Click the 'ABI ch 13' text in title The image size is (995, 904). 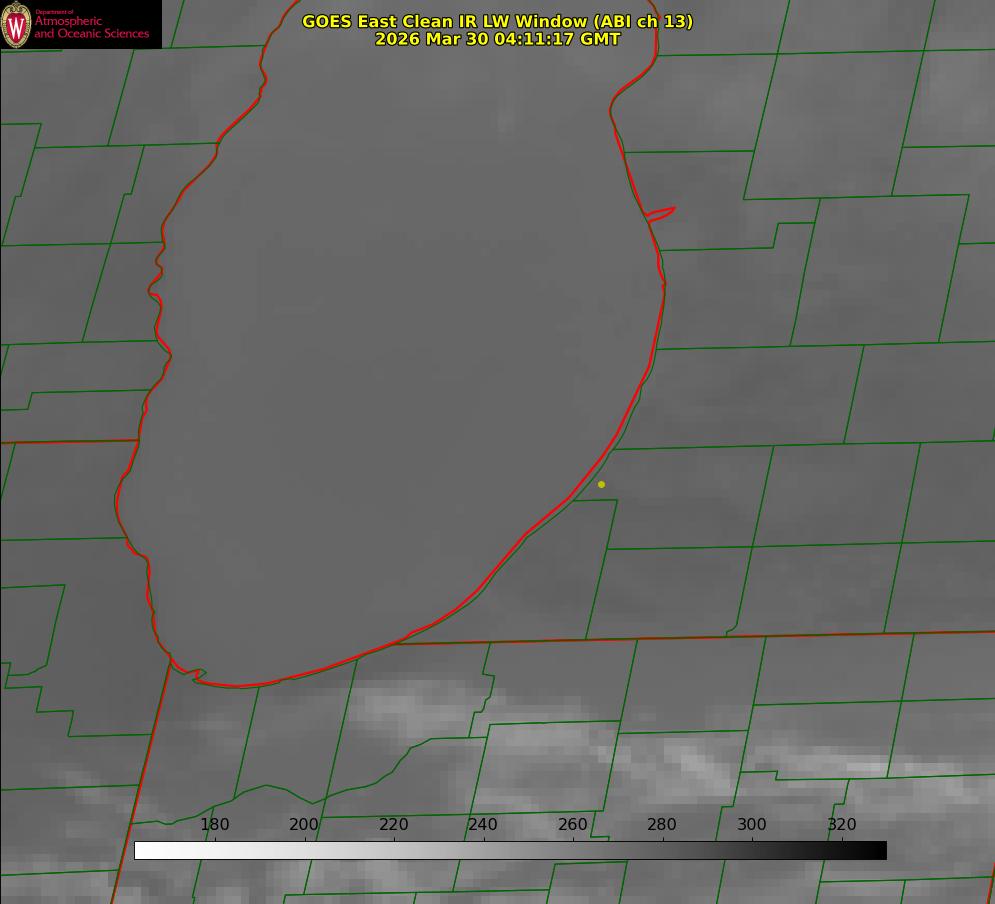point(645,21)
